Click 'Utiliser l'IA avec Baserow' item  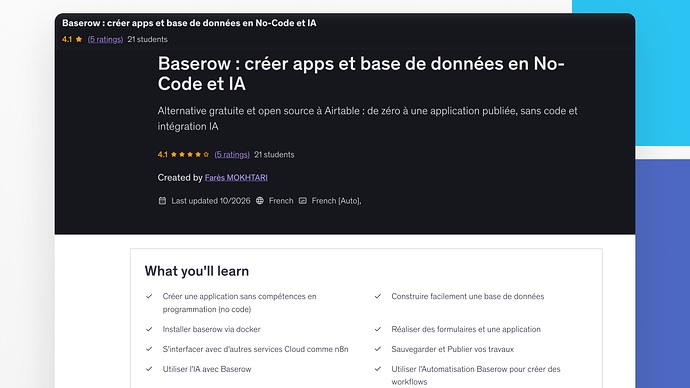click(x=207, y=369)
